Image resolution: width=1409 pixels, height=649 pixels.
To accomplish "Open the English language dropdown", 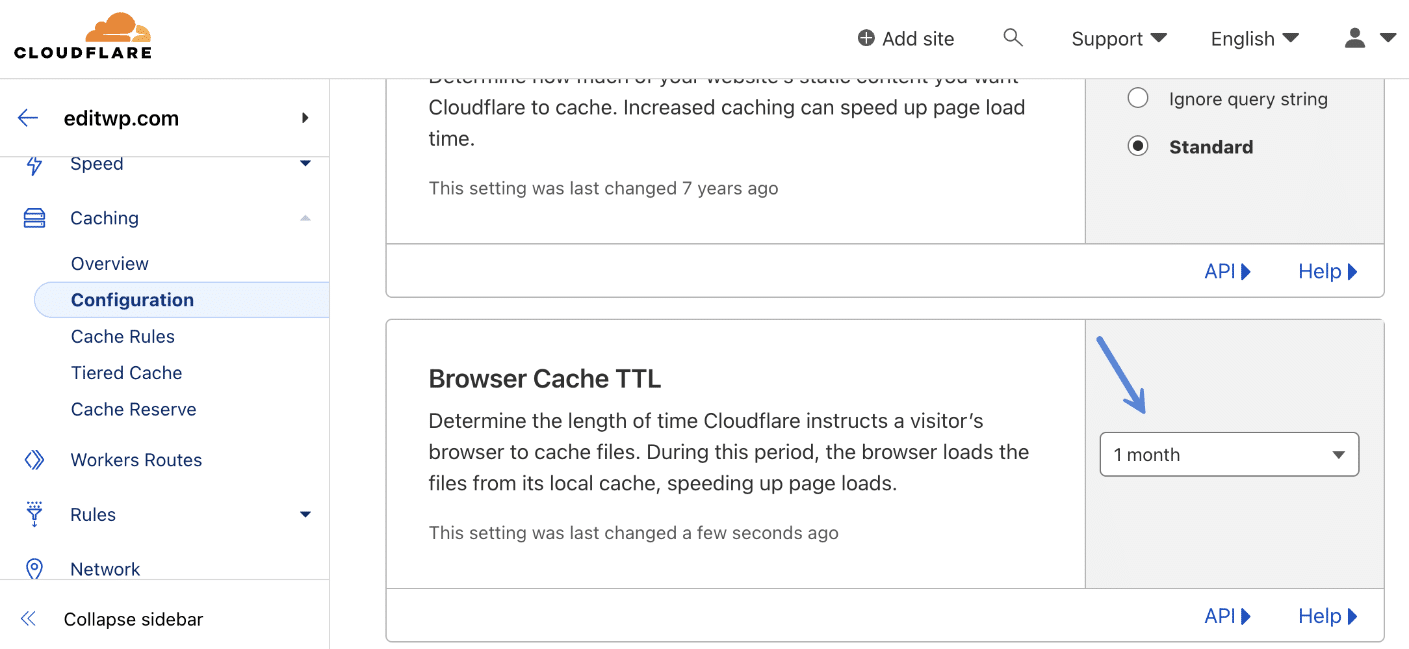I will tap(1255, 39).
